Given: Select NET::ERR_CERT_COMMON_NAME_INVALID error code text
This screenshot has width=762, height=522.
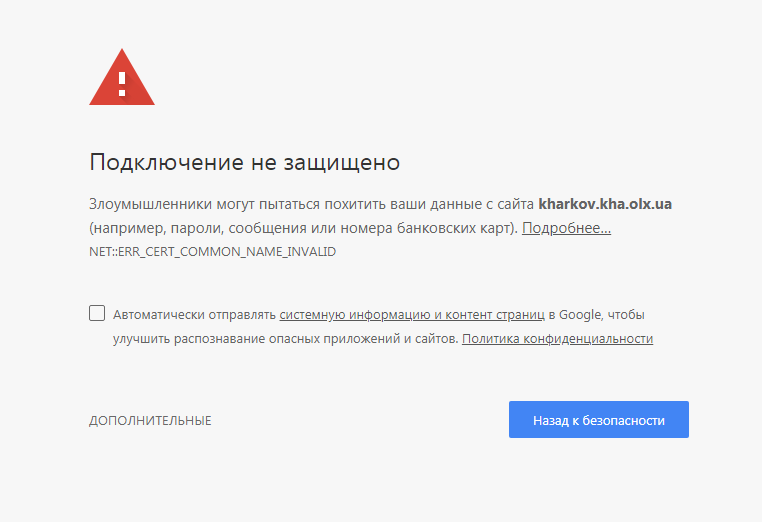Looking at the screenshot, I should click(x=212, y=252).
